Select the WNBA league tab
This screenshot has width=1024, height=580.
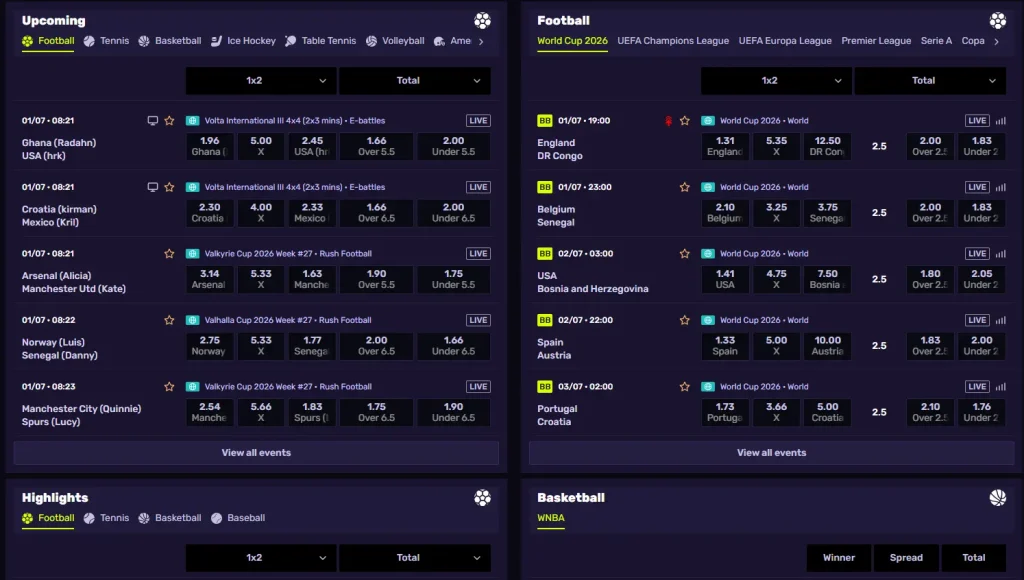click(551, 519)
